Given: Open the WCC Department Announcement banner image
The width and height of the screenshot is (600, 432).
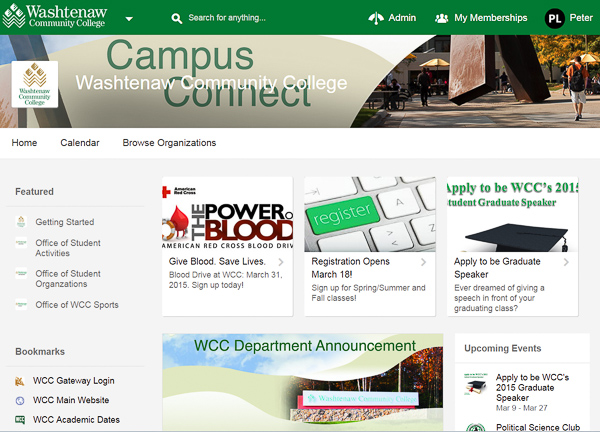Looking at the screenshot, I should point(302,382).
